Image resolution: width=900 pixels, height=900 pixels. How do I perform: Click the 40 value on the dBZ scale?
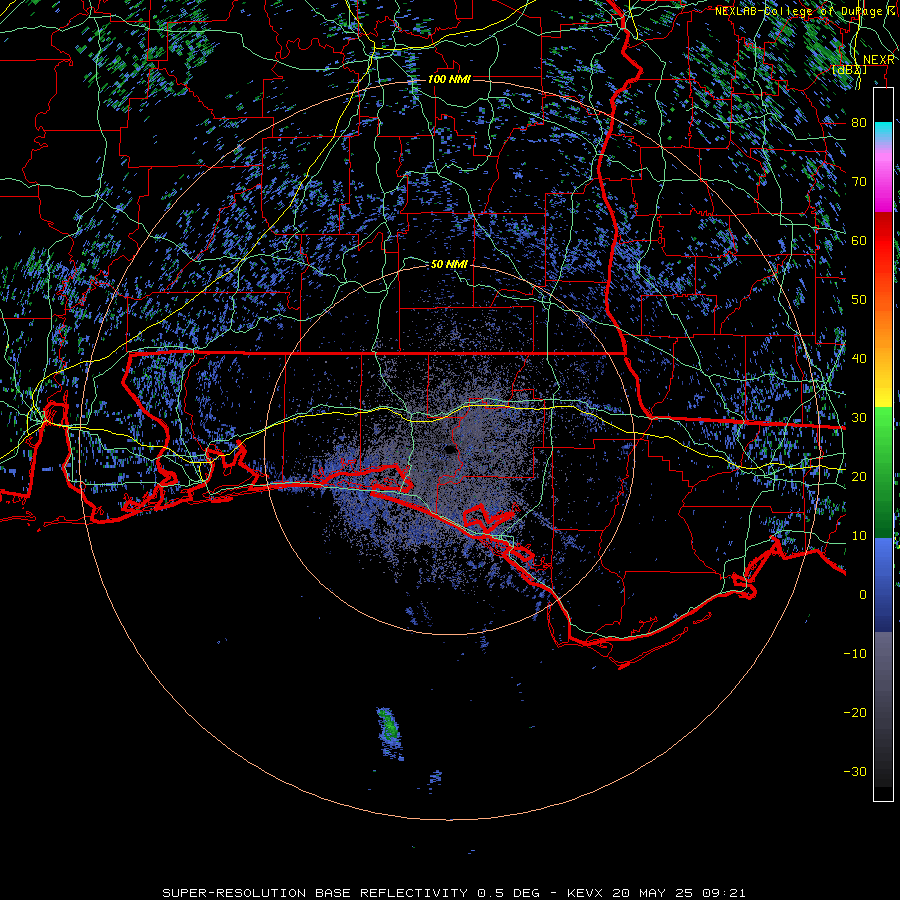[x=859, y=358]
